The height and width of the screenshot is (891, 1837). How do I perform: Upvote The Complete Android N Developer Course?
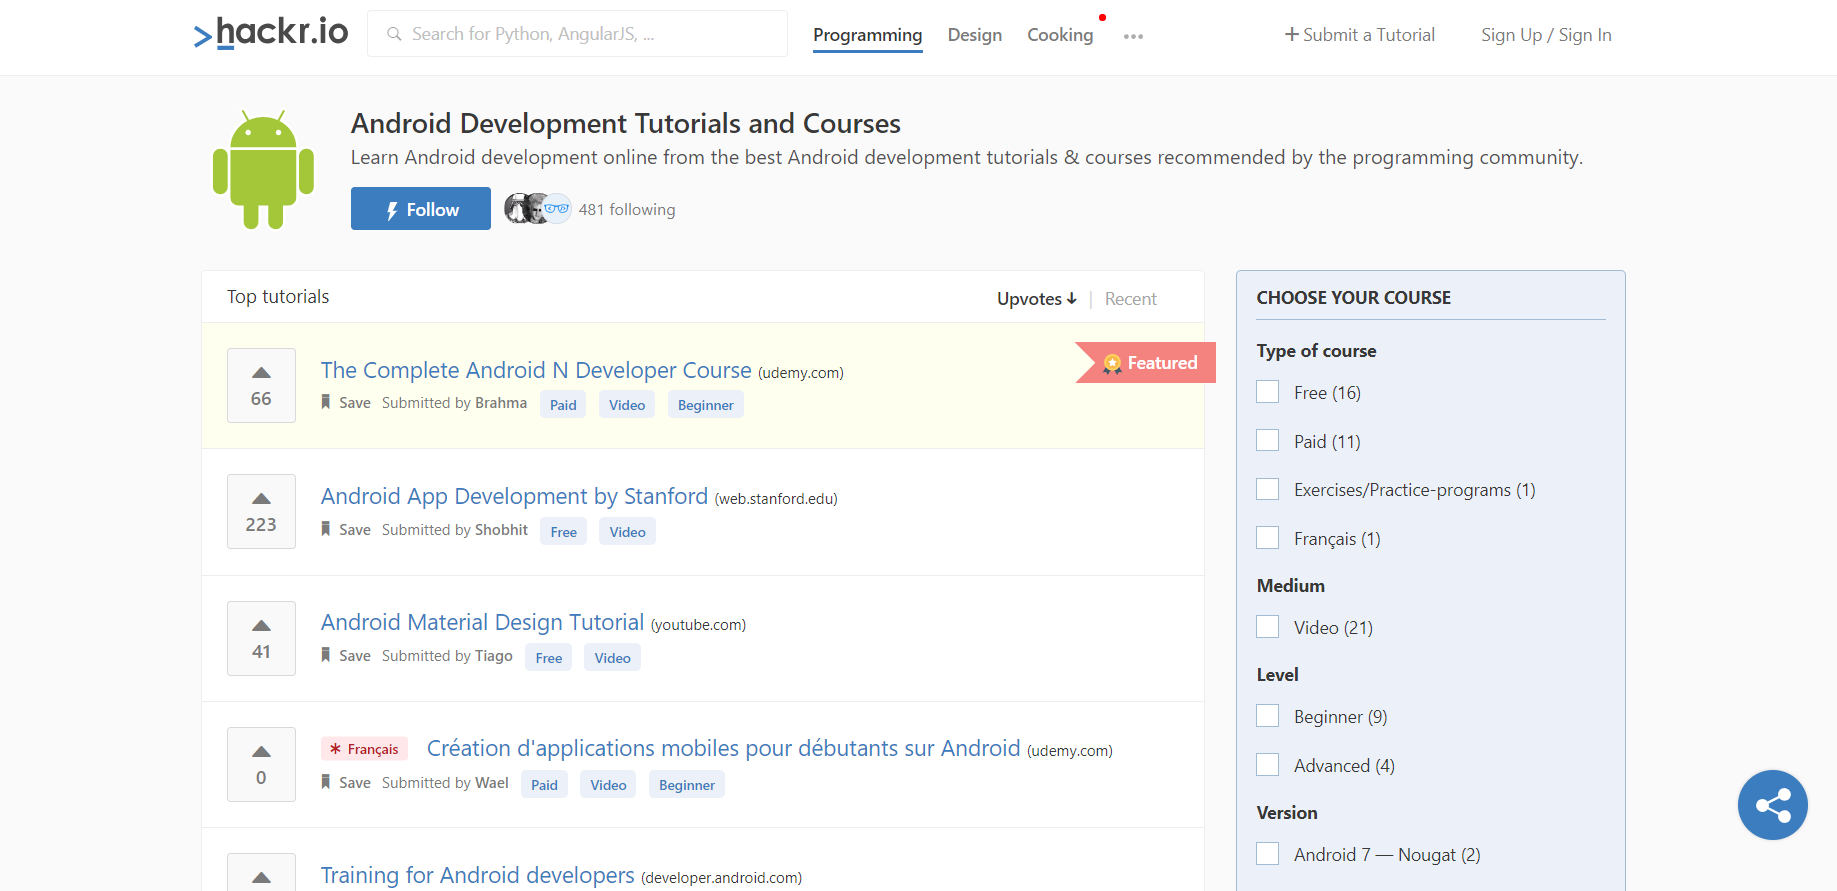(x=261, y=385)
